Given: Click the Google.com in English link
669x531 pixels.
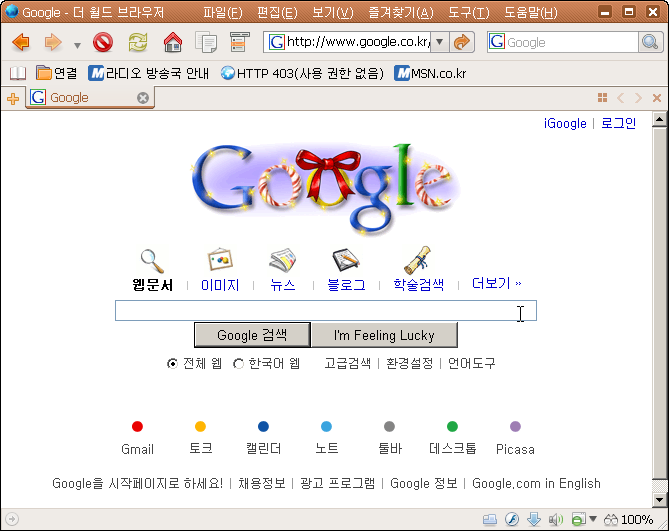Looking at the screenshot, I should (536, 483).
